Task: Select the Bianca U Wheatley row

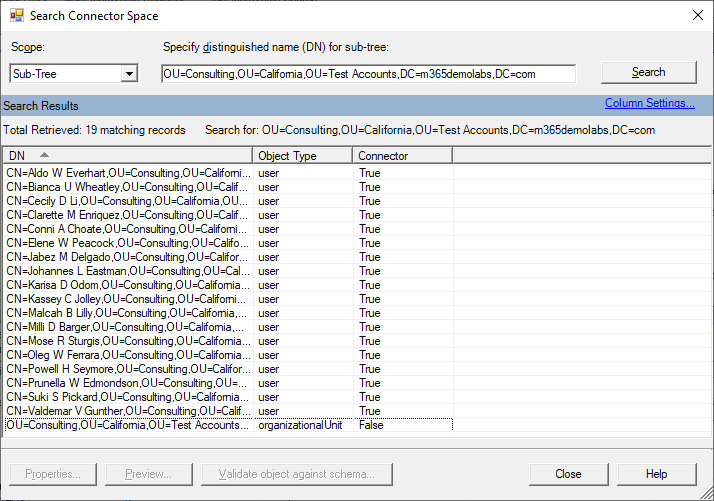Action: (x=128, y=187)
